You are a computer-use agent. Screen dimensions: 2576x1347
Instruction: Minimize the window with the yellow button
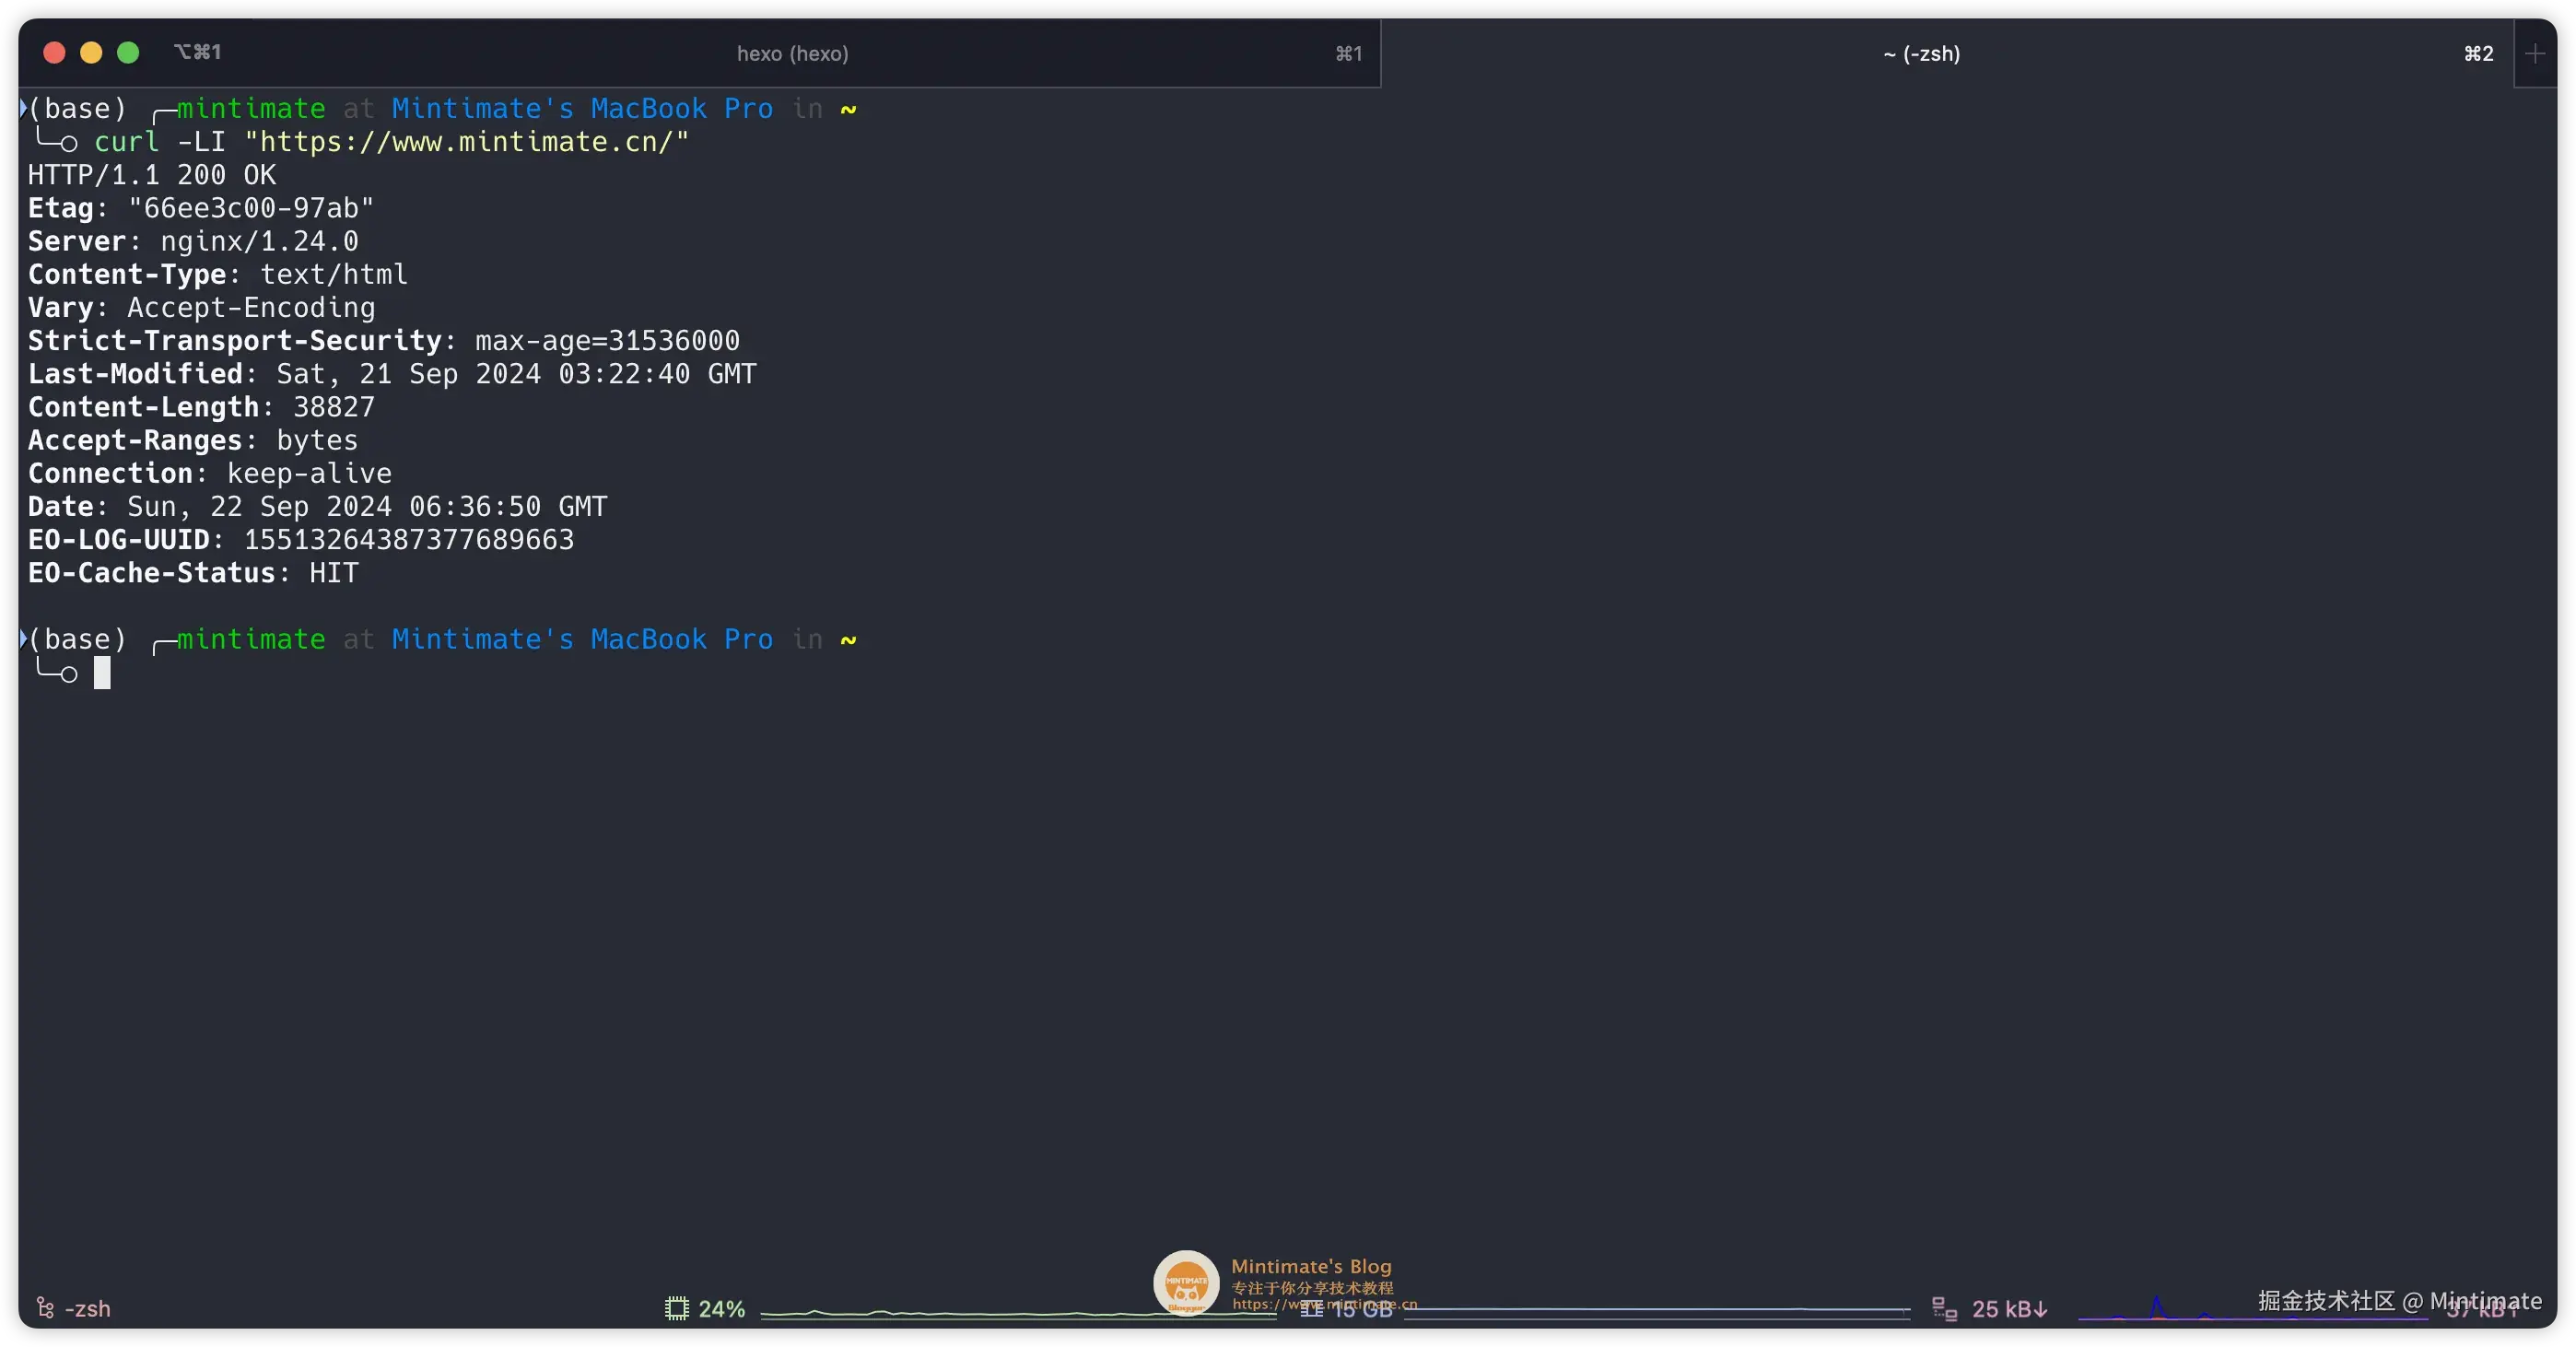(91, 53)
